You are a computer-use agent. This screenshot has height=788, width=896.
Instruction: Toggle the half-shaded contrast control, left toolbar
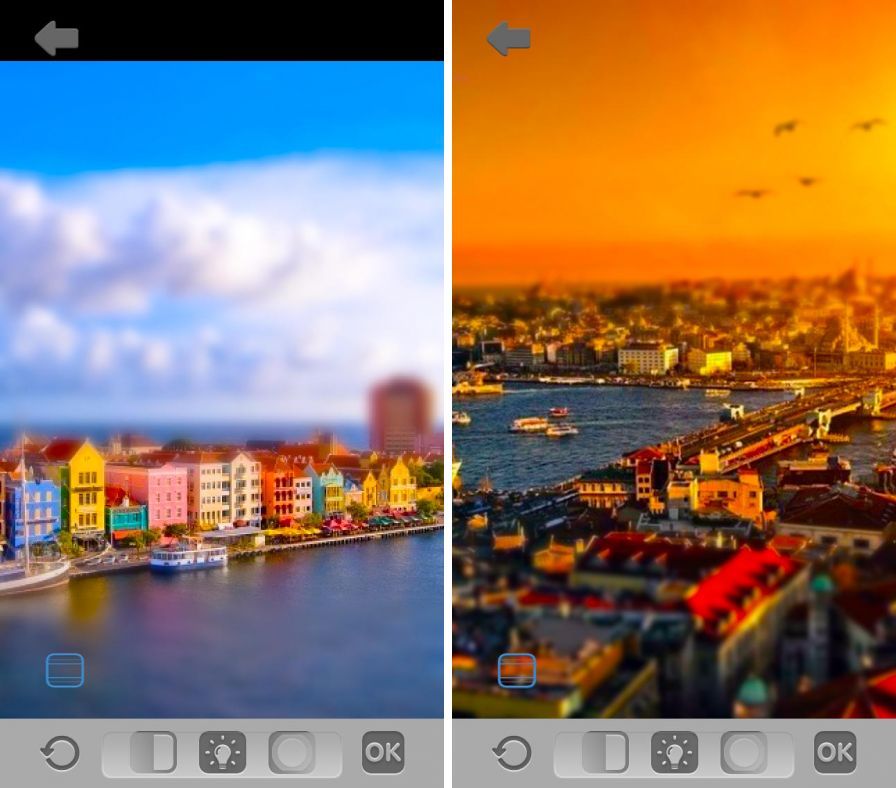153,752
